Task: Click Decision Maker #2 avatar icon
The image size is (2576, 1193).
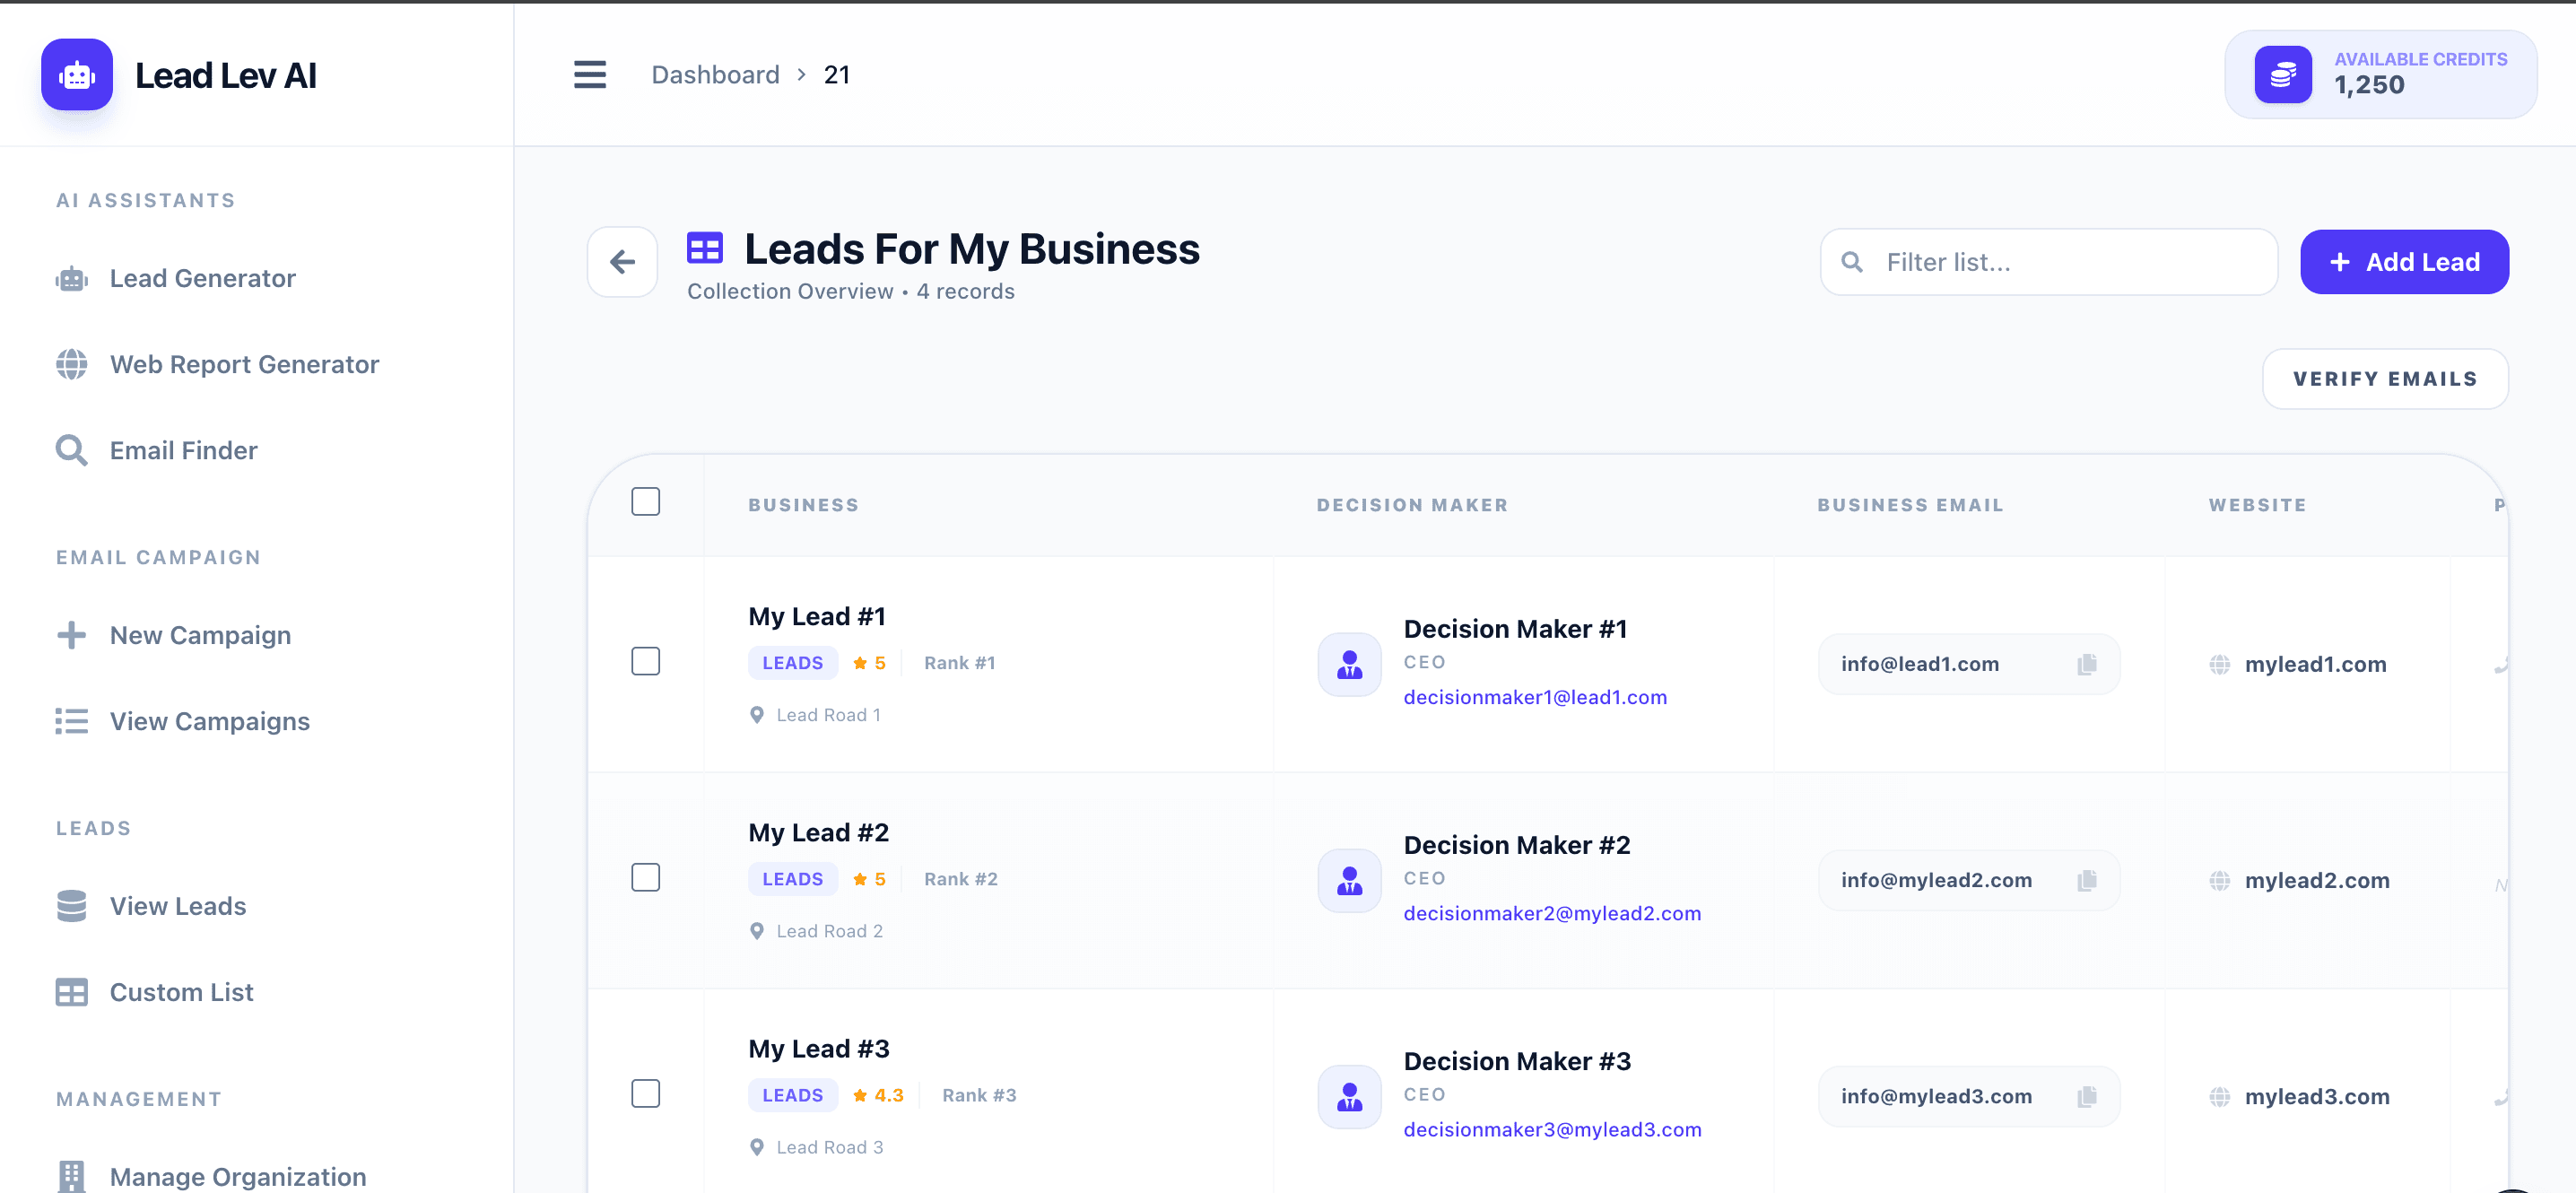Action: tap(1350, 880)
